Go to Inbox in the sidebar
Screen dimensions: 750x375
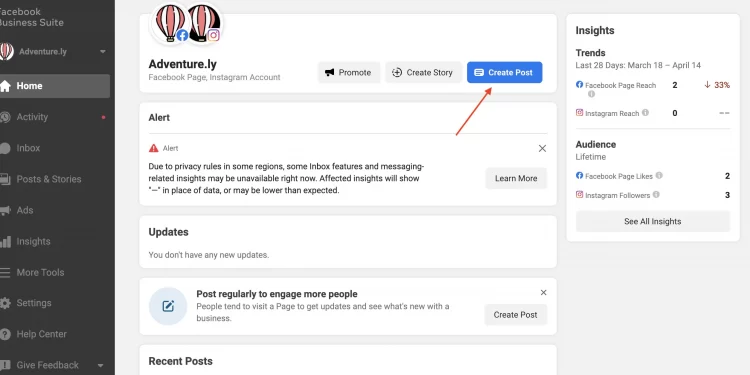click(54, 148)
